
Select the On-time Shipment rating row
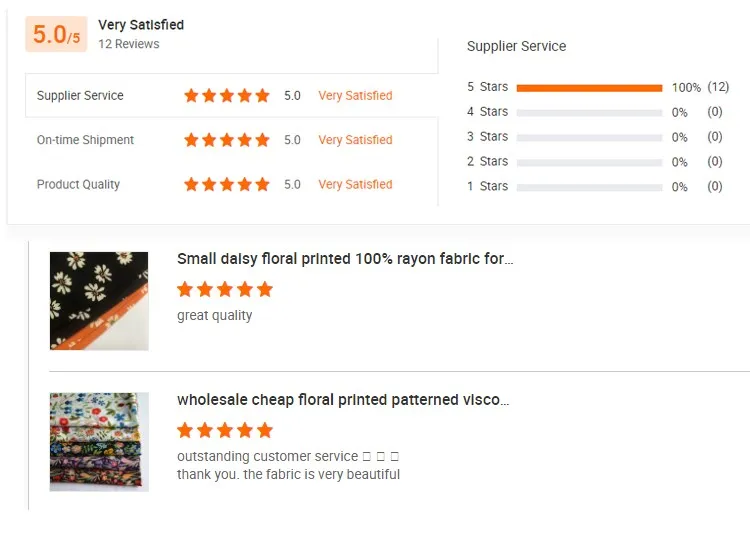tap(85, 140)
